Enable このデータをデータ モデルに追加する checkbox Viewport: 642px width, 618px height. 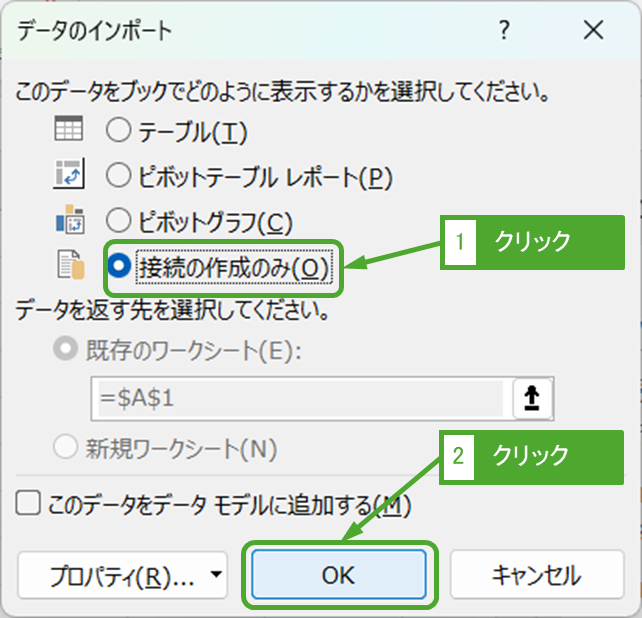pyautogui.click(x=28, y=504)
